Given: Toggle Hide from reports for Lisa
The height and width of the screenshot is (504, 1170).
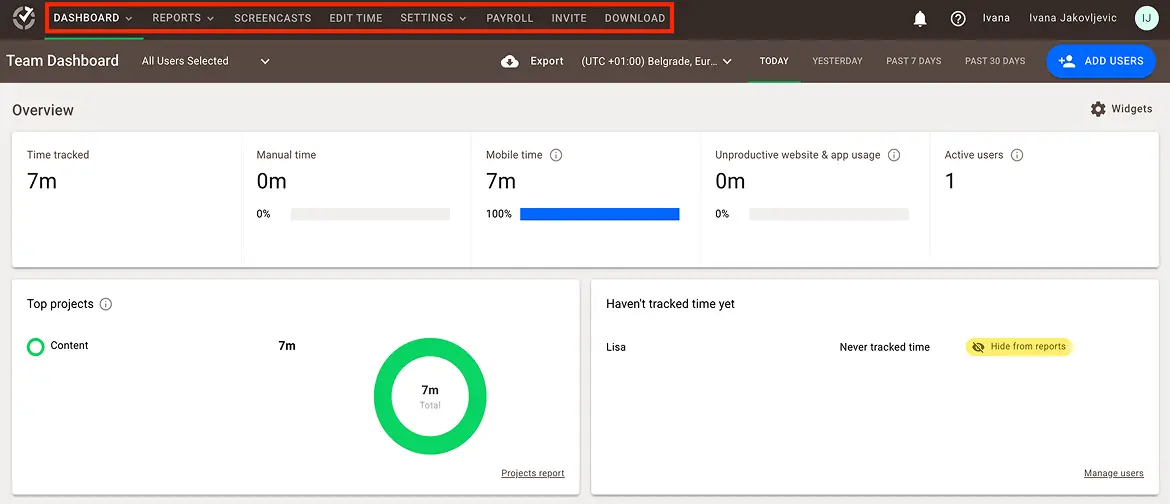Looking at the screenshot, I should tap(1018, 347).
